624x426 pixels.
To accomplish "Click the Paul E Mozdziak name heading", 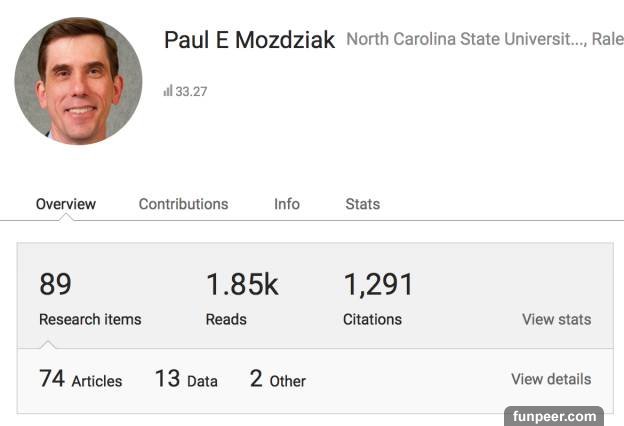I will point(249,40).
